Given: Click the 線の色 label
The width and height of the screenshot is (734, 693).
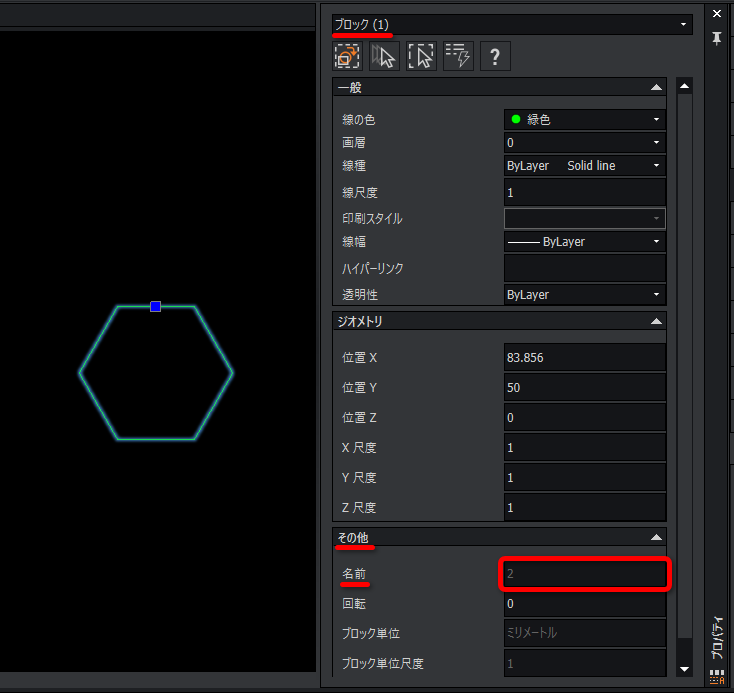Looking at the screenshot, I should pos(358,120).
